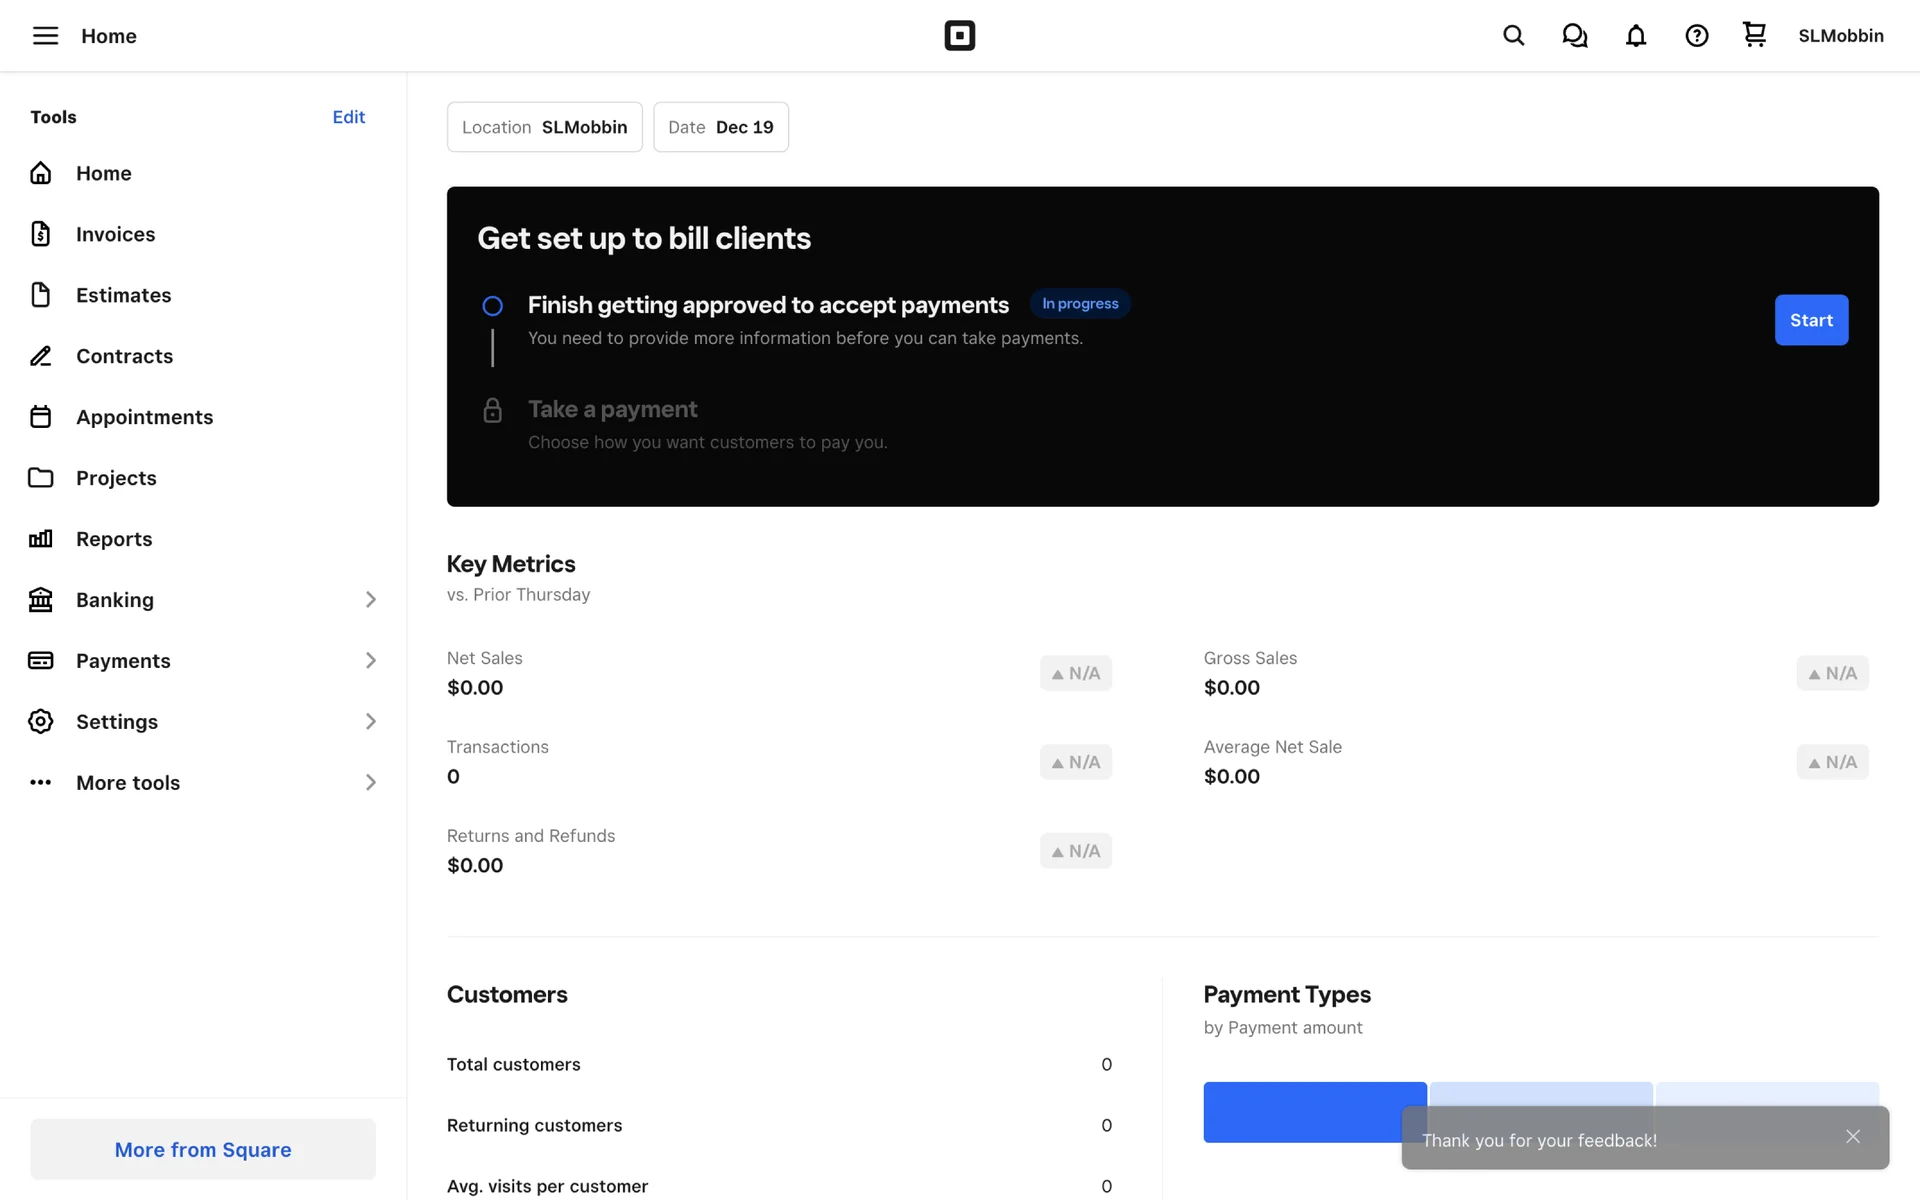Open the Location SLMobbin filter dropdown

(544, 127)
